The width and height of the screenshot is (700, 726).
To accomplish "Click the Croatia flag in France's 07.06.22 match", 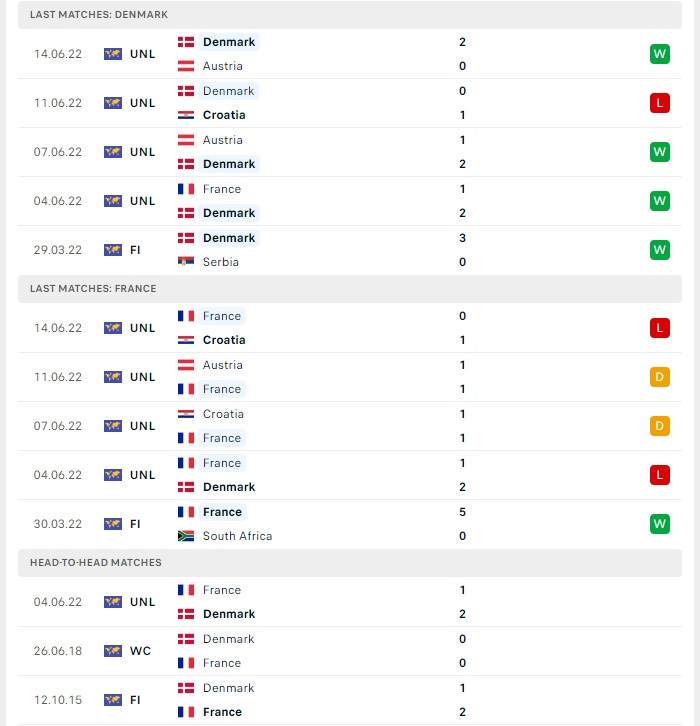I will [186, 413].
